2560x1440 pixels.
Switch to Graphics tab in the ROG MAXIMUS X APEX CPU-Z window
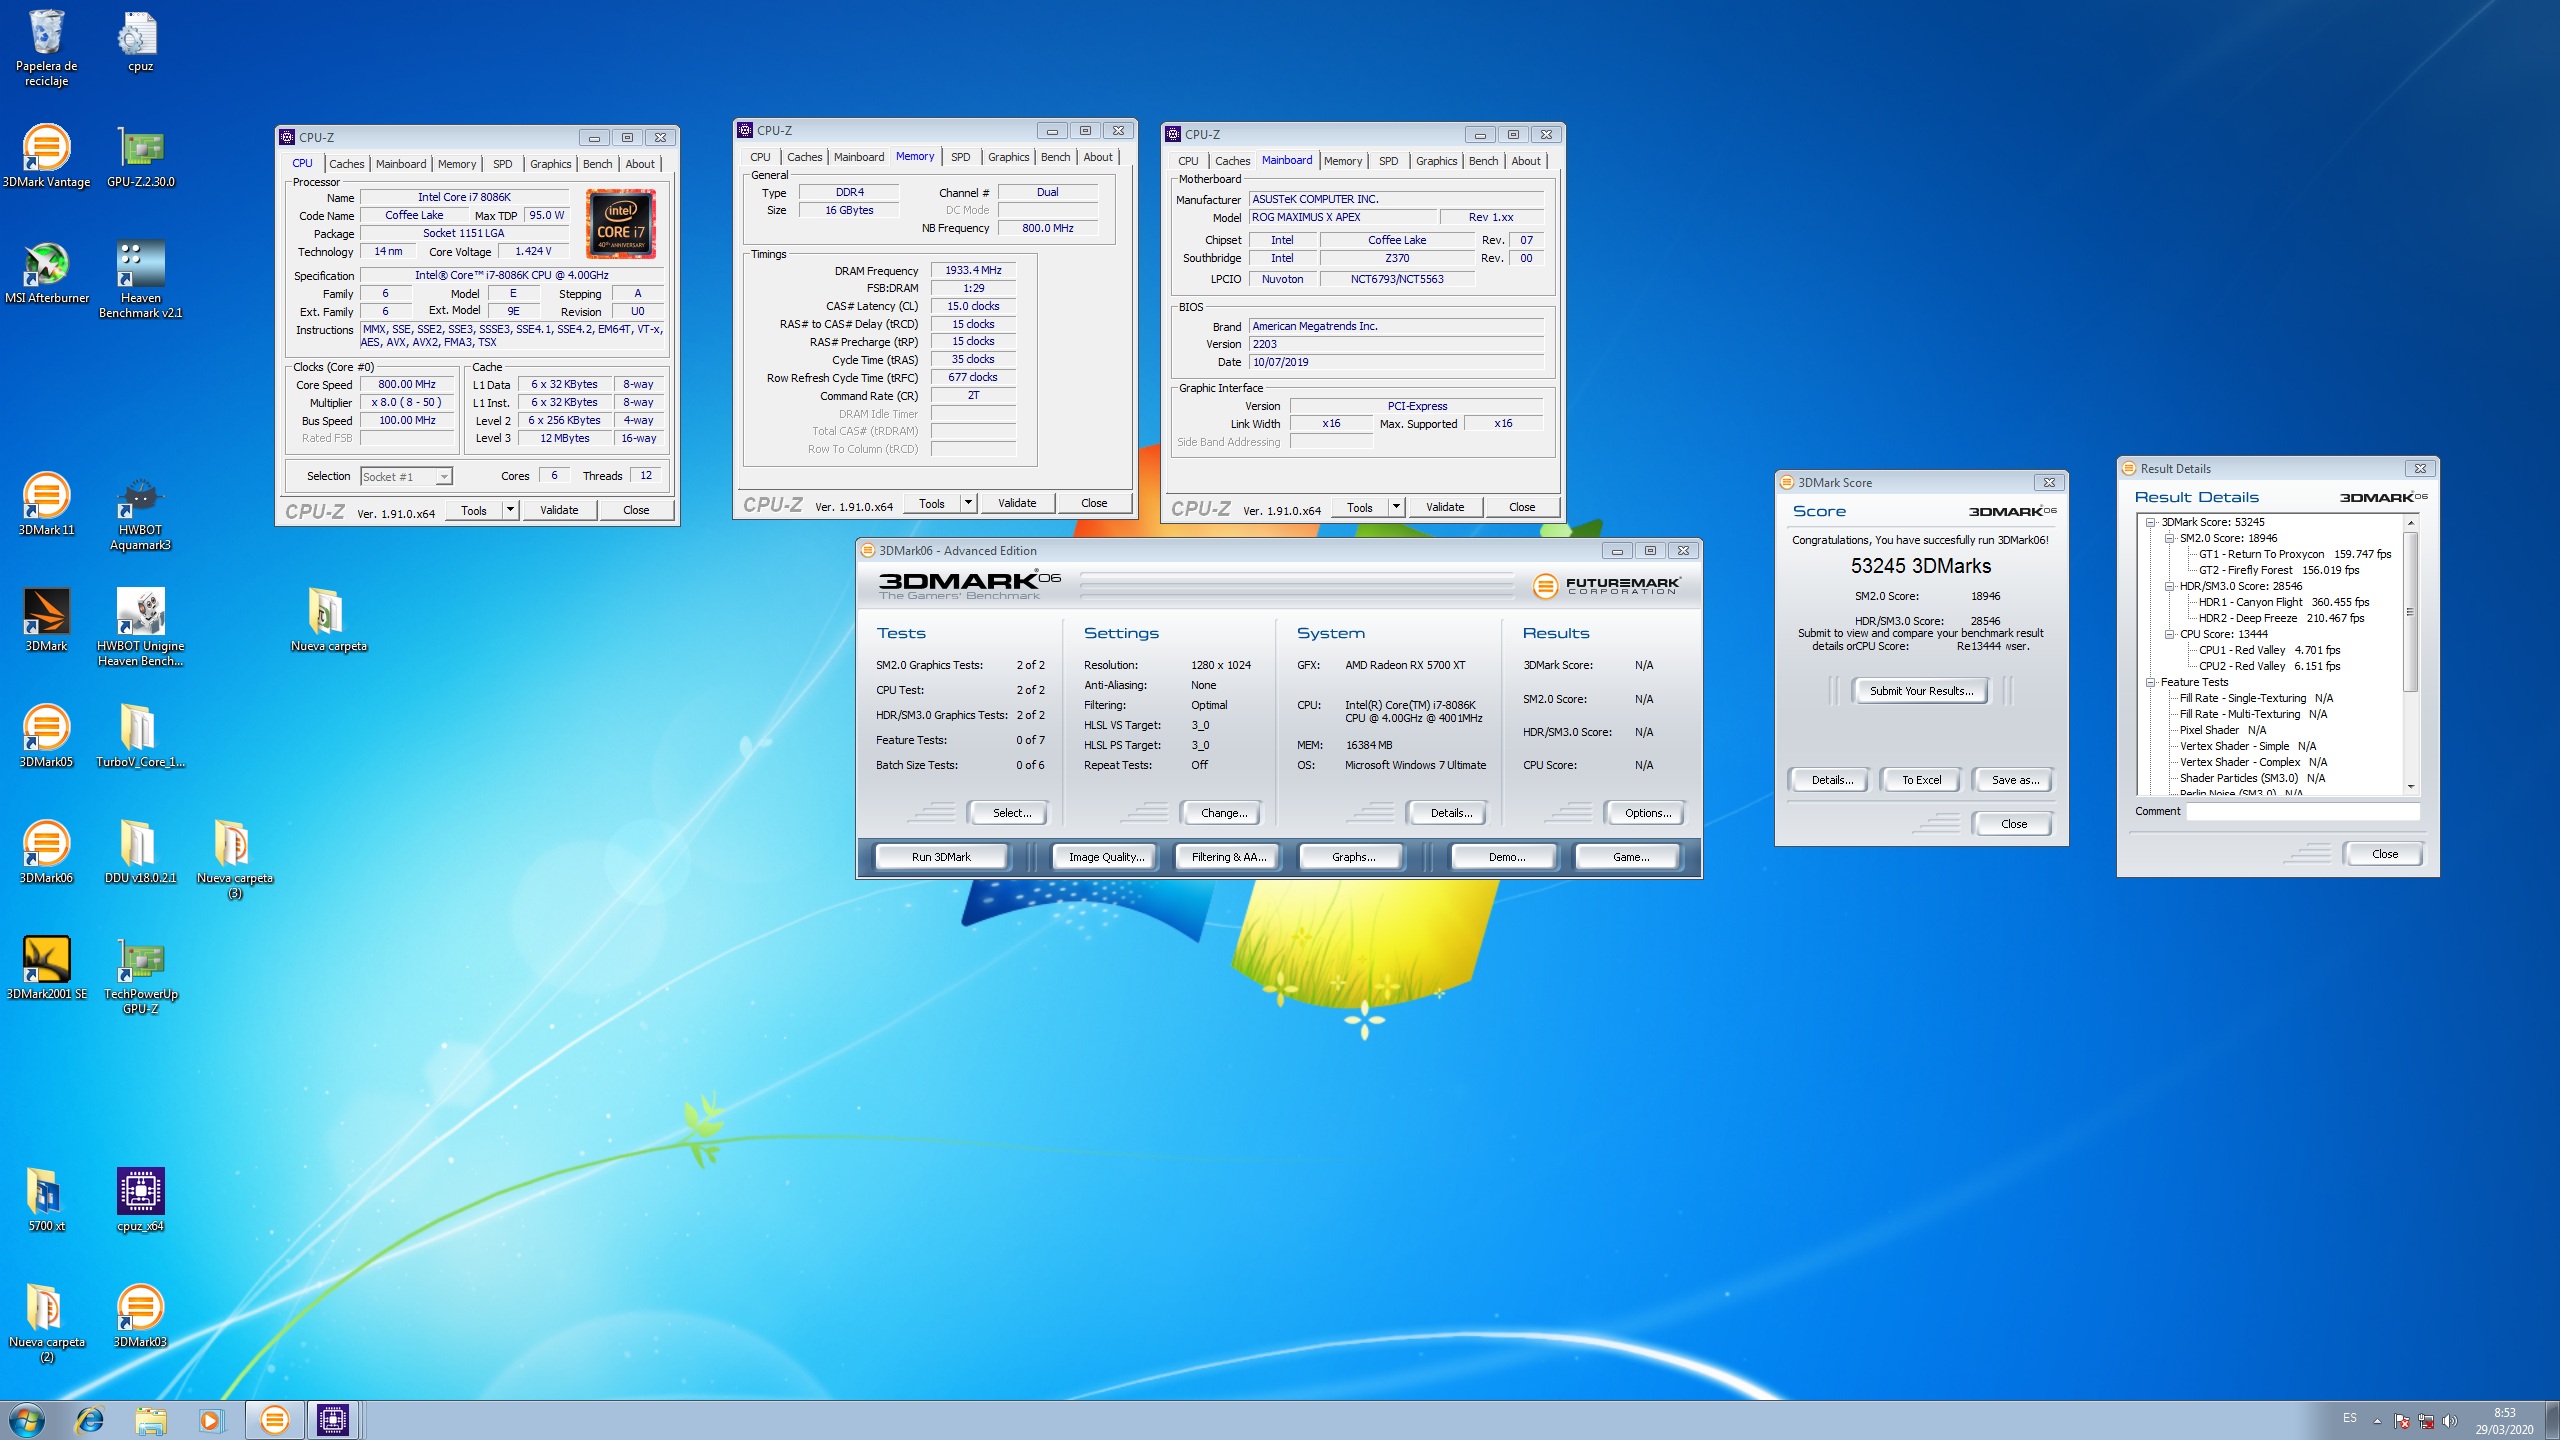(1436, 161)
